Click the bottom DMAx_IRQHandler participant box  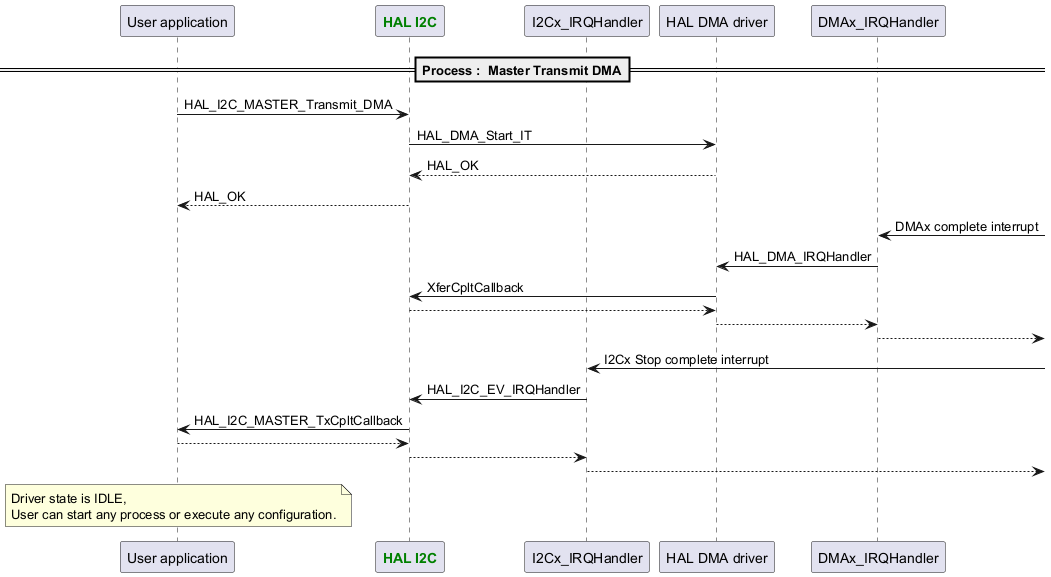(x=878, y=558)
